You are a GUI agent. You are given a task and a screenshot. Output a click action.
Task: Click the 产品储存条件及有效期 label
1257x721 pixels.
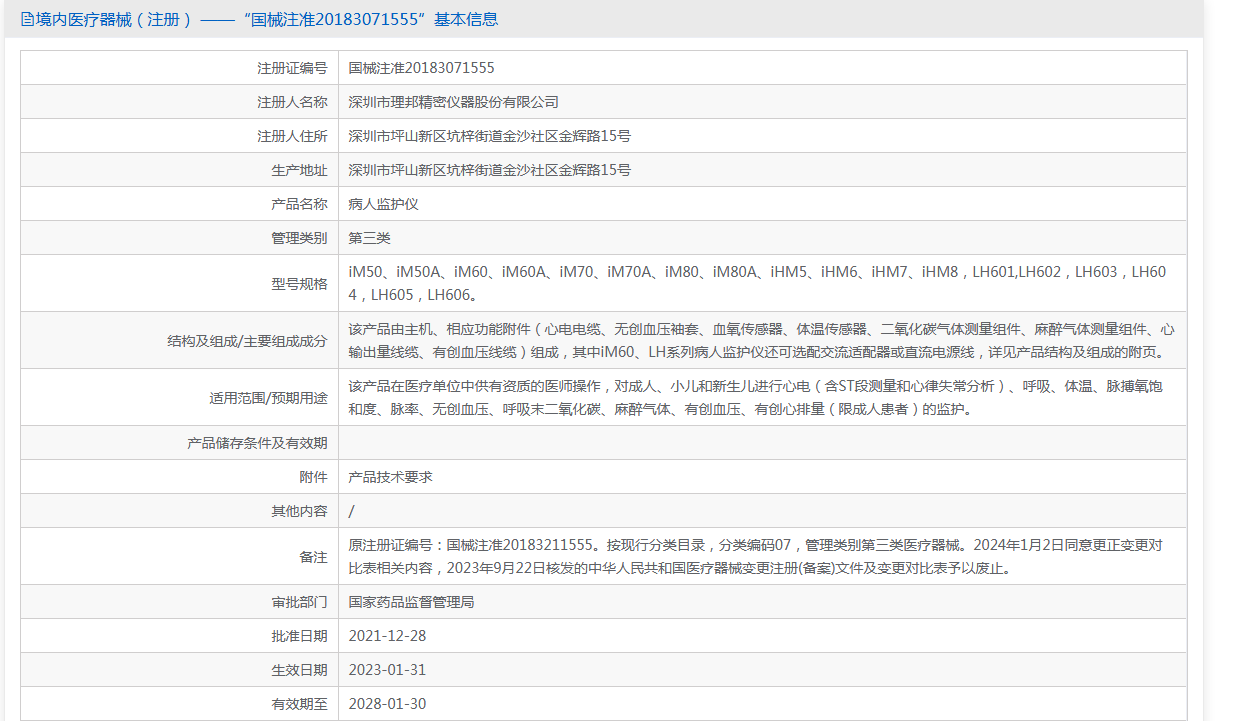257,443
